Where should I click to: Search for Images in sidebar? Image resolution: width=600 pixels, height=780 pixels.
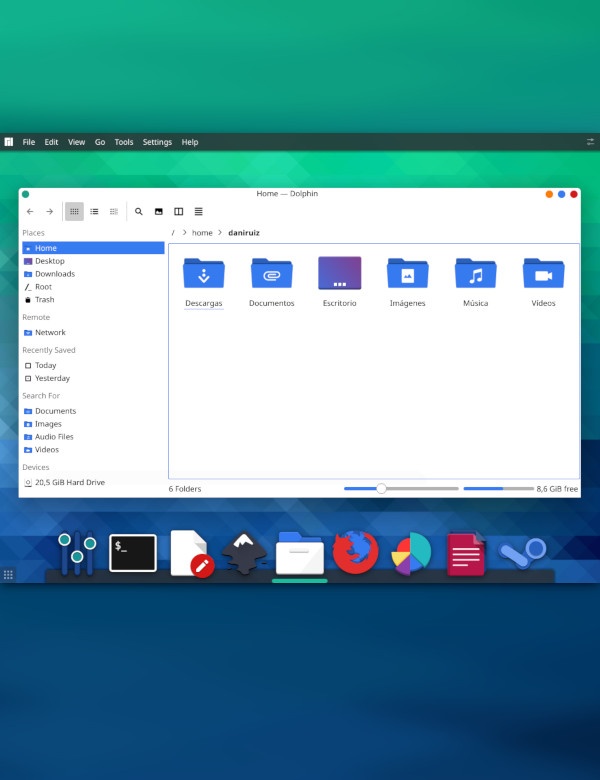pyautogui.click(x=93, y=424)
